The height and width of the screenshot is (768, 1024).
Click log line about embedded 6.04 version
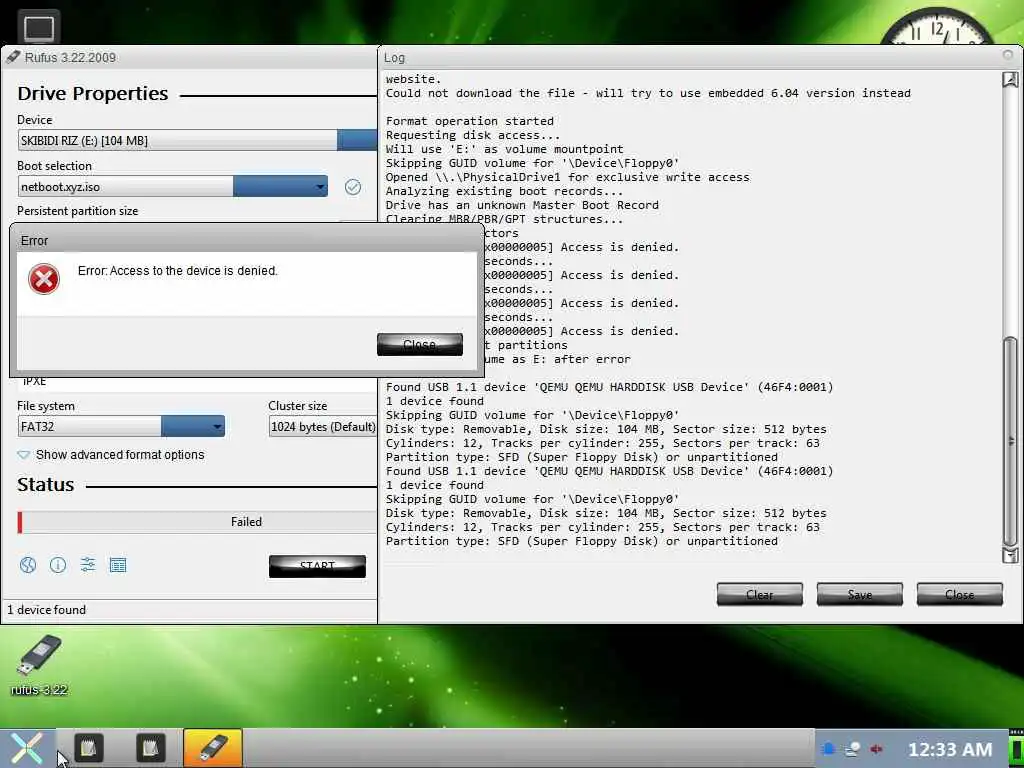click(648, 93)
